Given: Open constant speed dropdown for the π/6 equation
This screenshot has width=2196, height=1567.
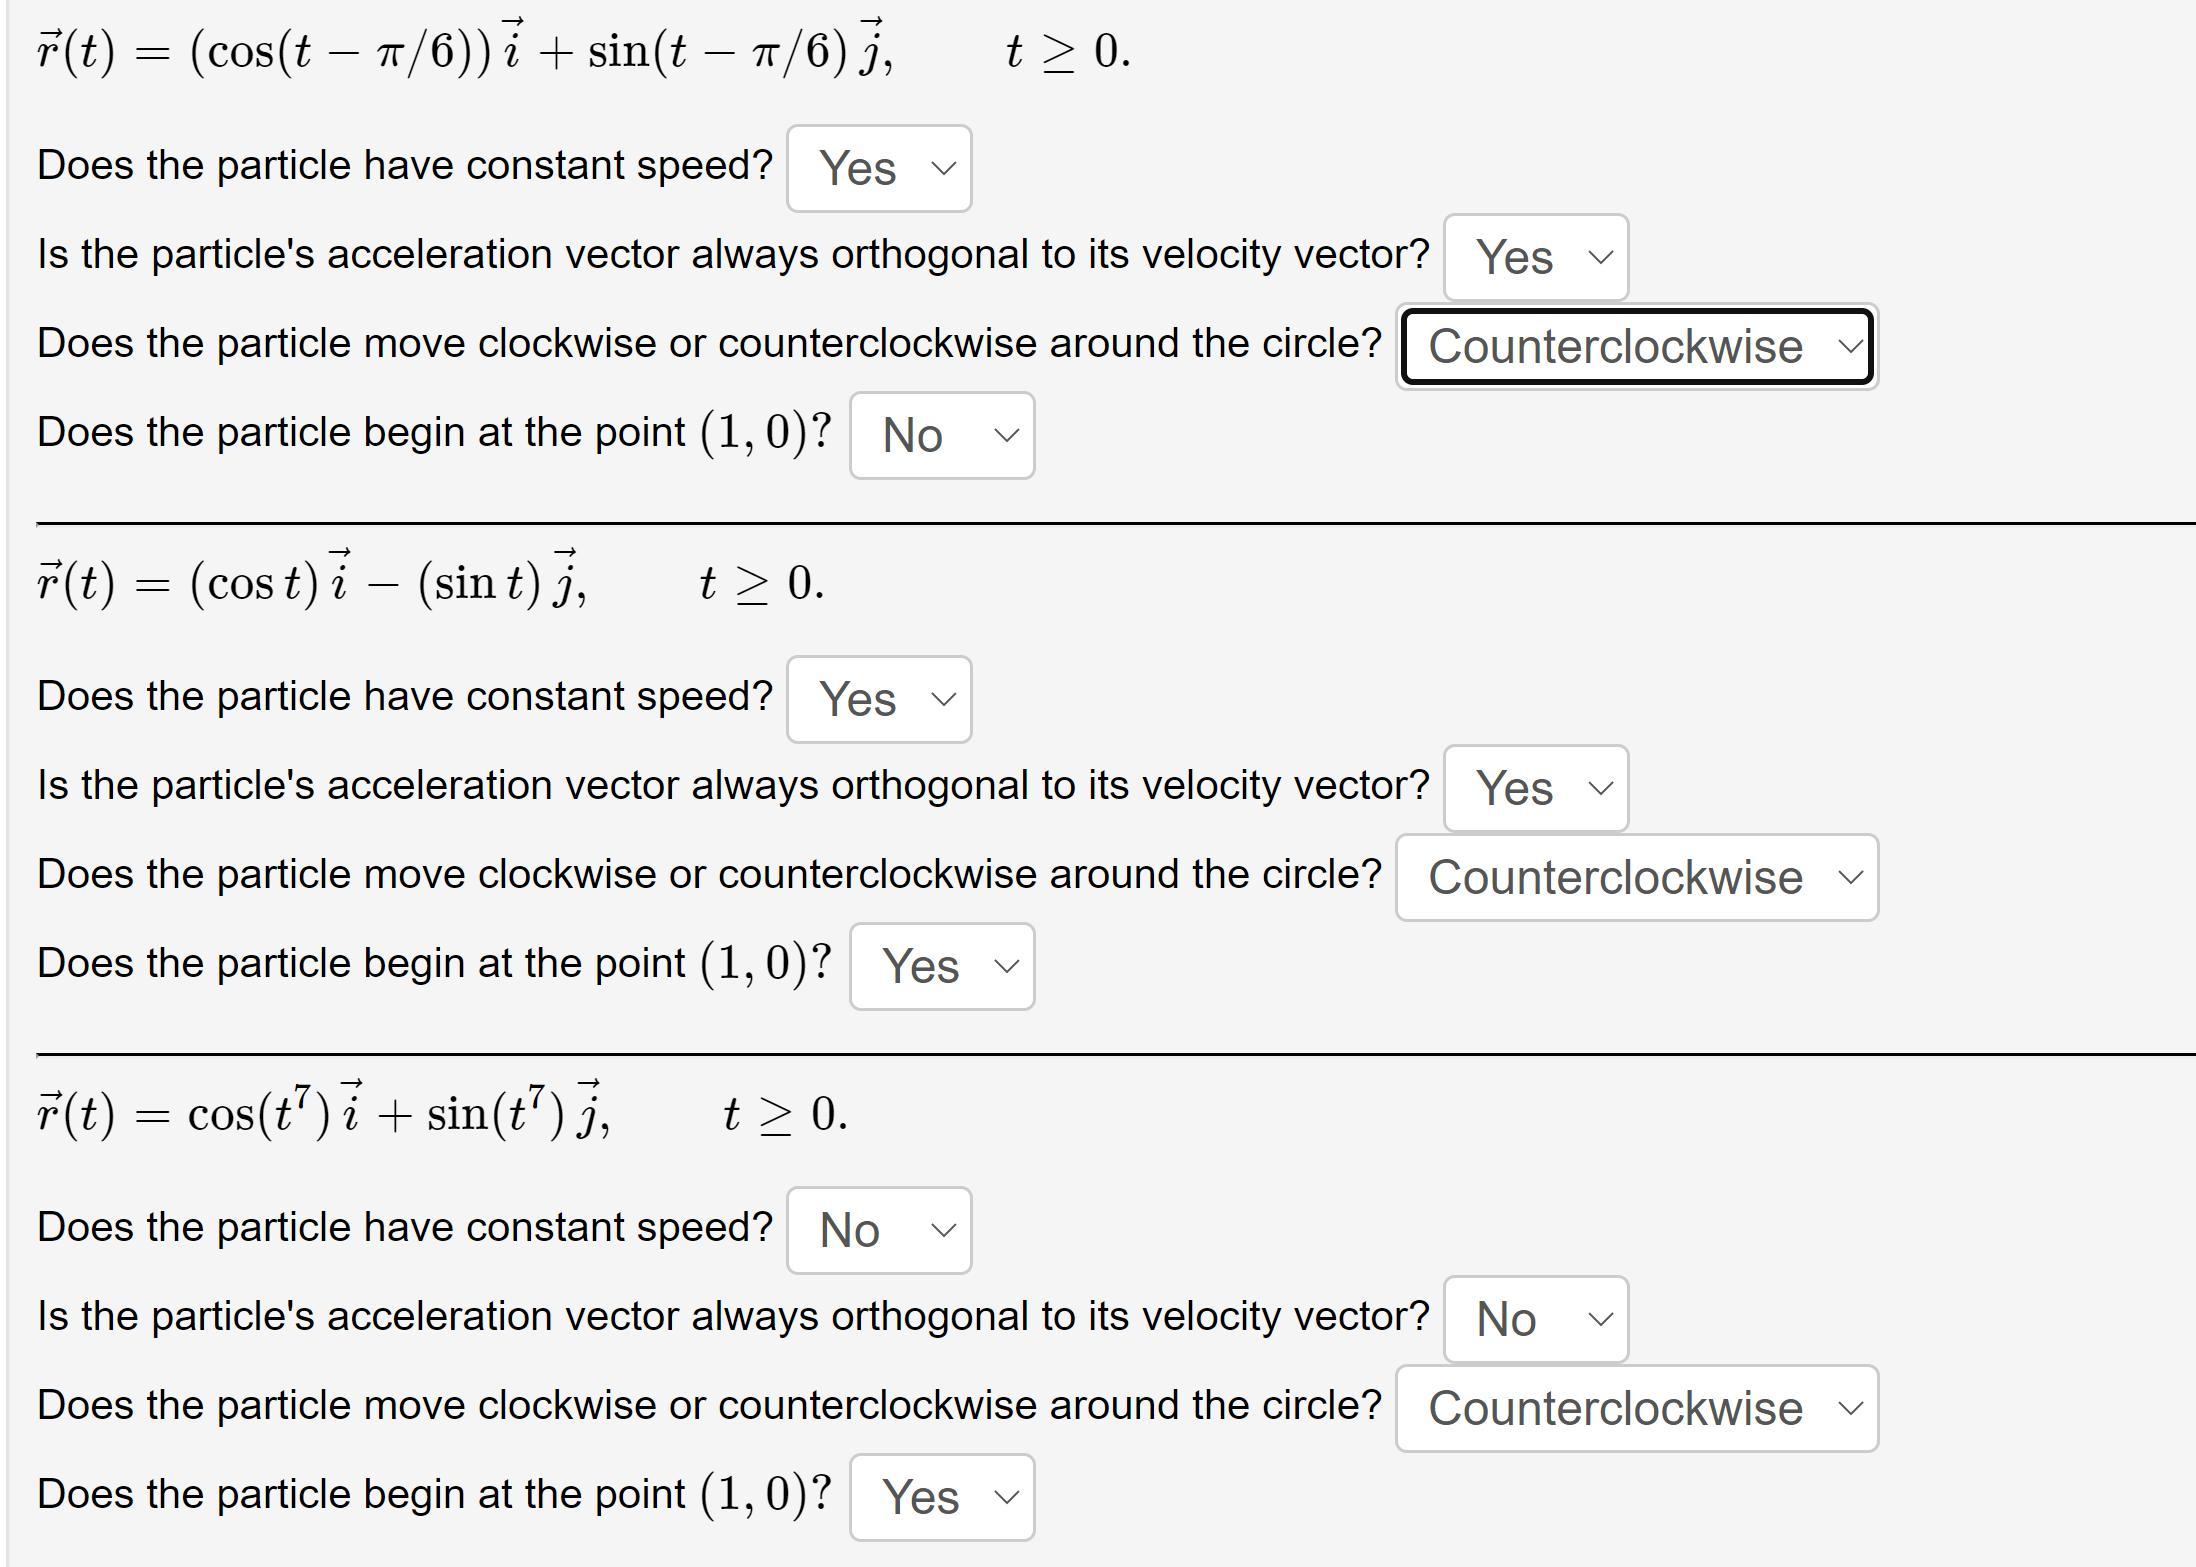Looking at the screenshot, I should (x=879, y=168).
